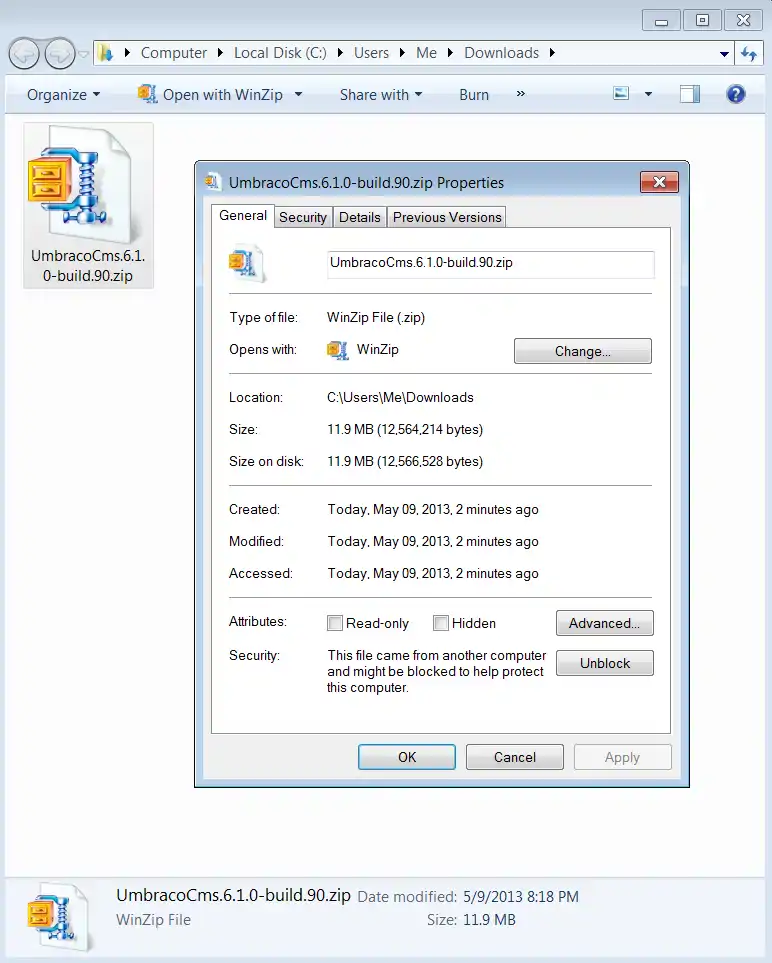The height and width of the screenshot is (963, 772).
Task: Click the file name in the details pane
Action: pos(233,895)
